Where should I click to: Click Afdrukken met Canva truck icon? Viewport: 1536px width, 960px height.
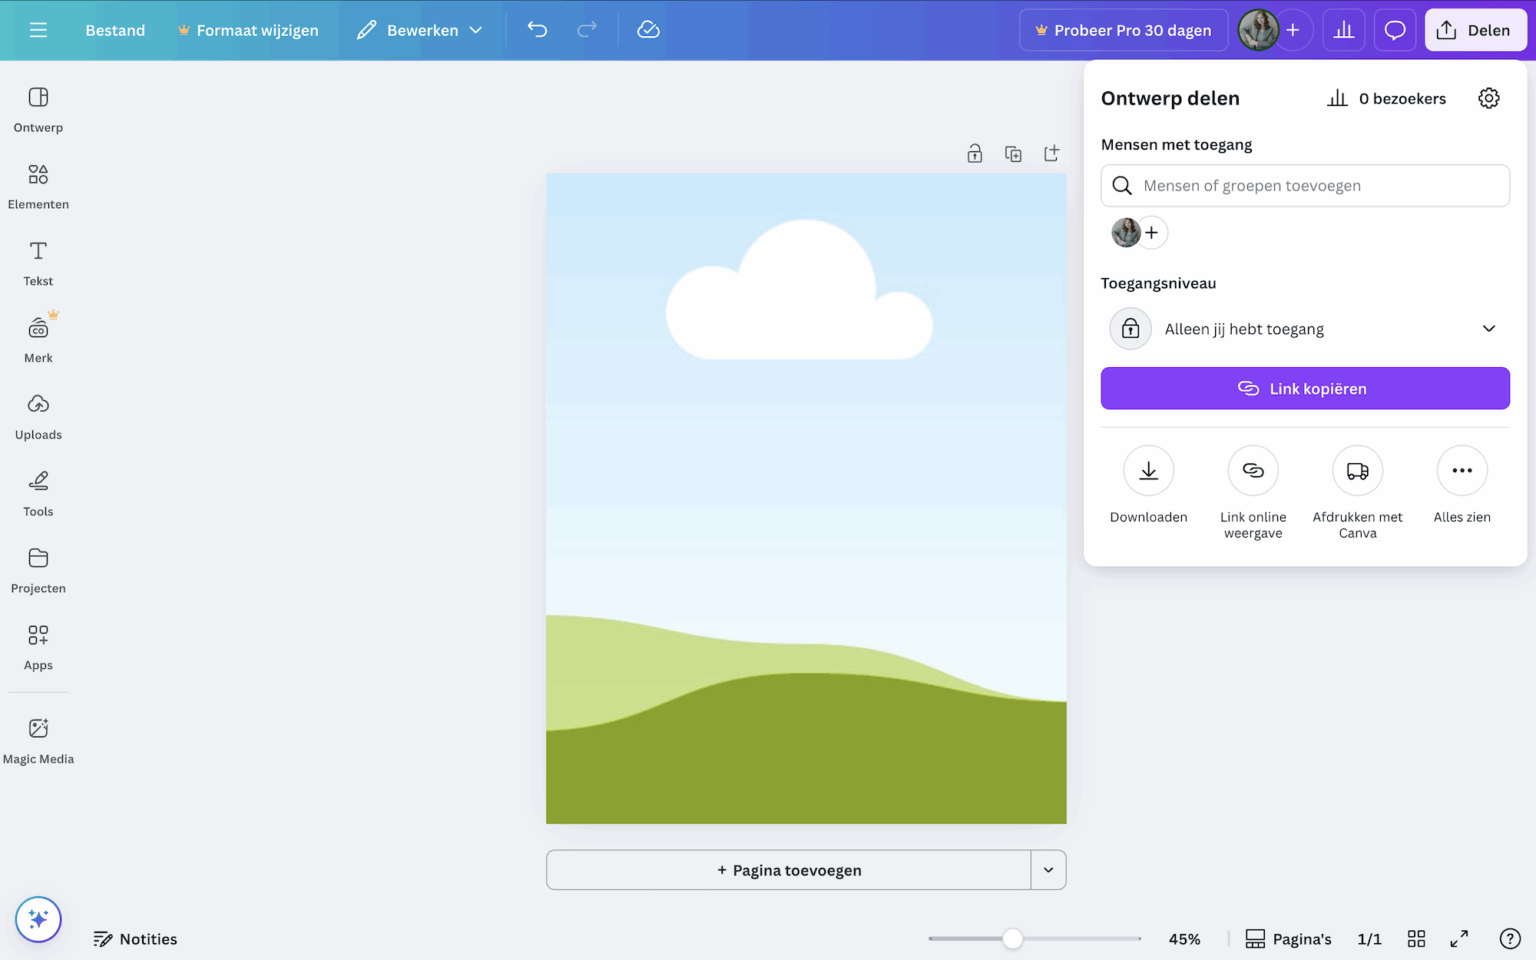pos(1357,471)
